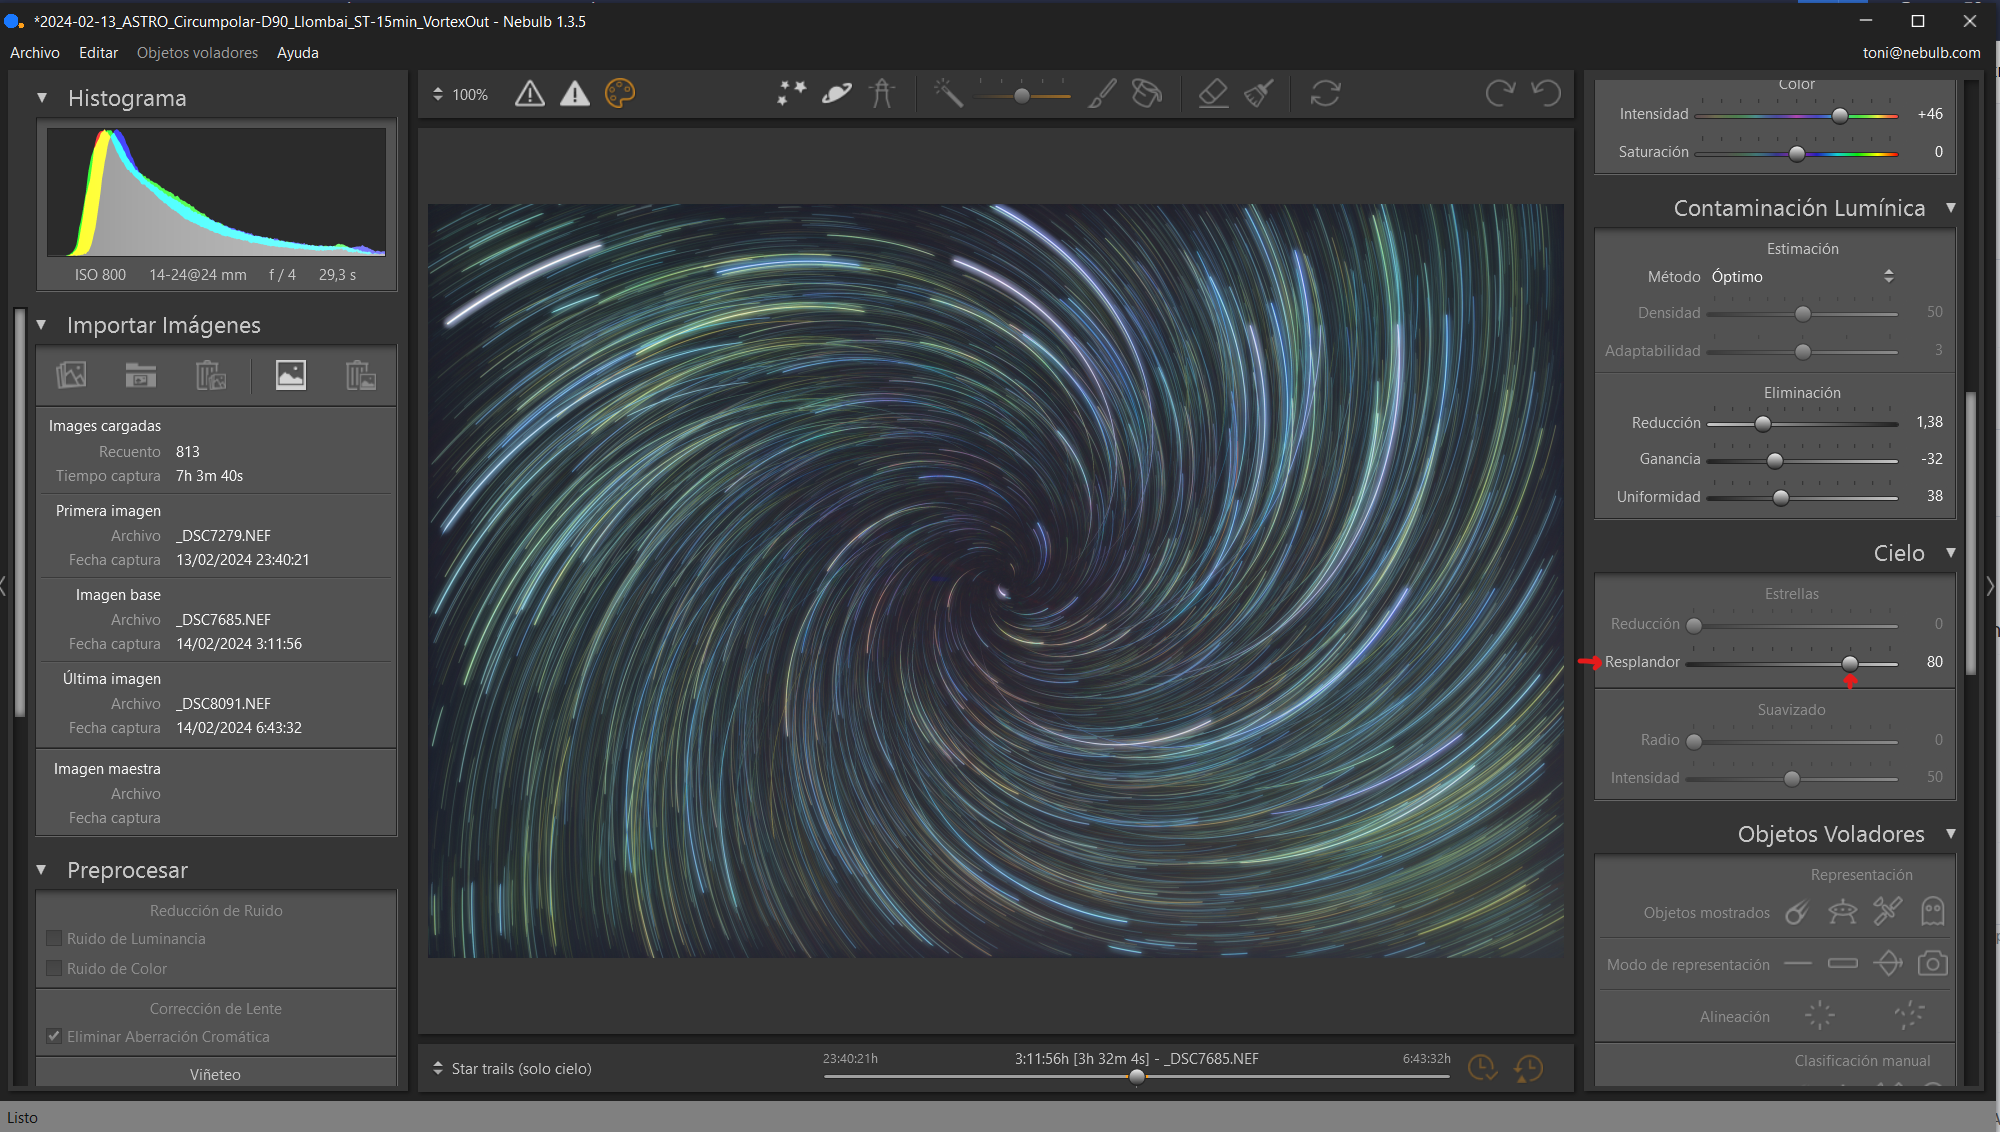
Task: Click the right panel vertical scrollbar
Action: pos(1971,533)
